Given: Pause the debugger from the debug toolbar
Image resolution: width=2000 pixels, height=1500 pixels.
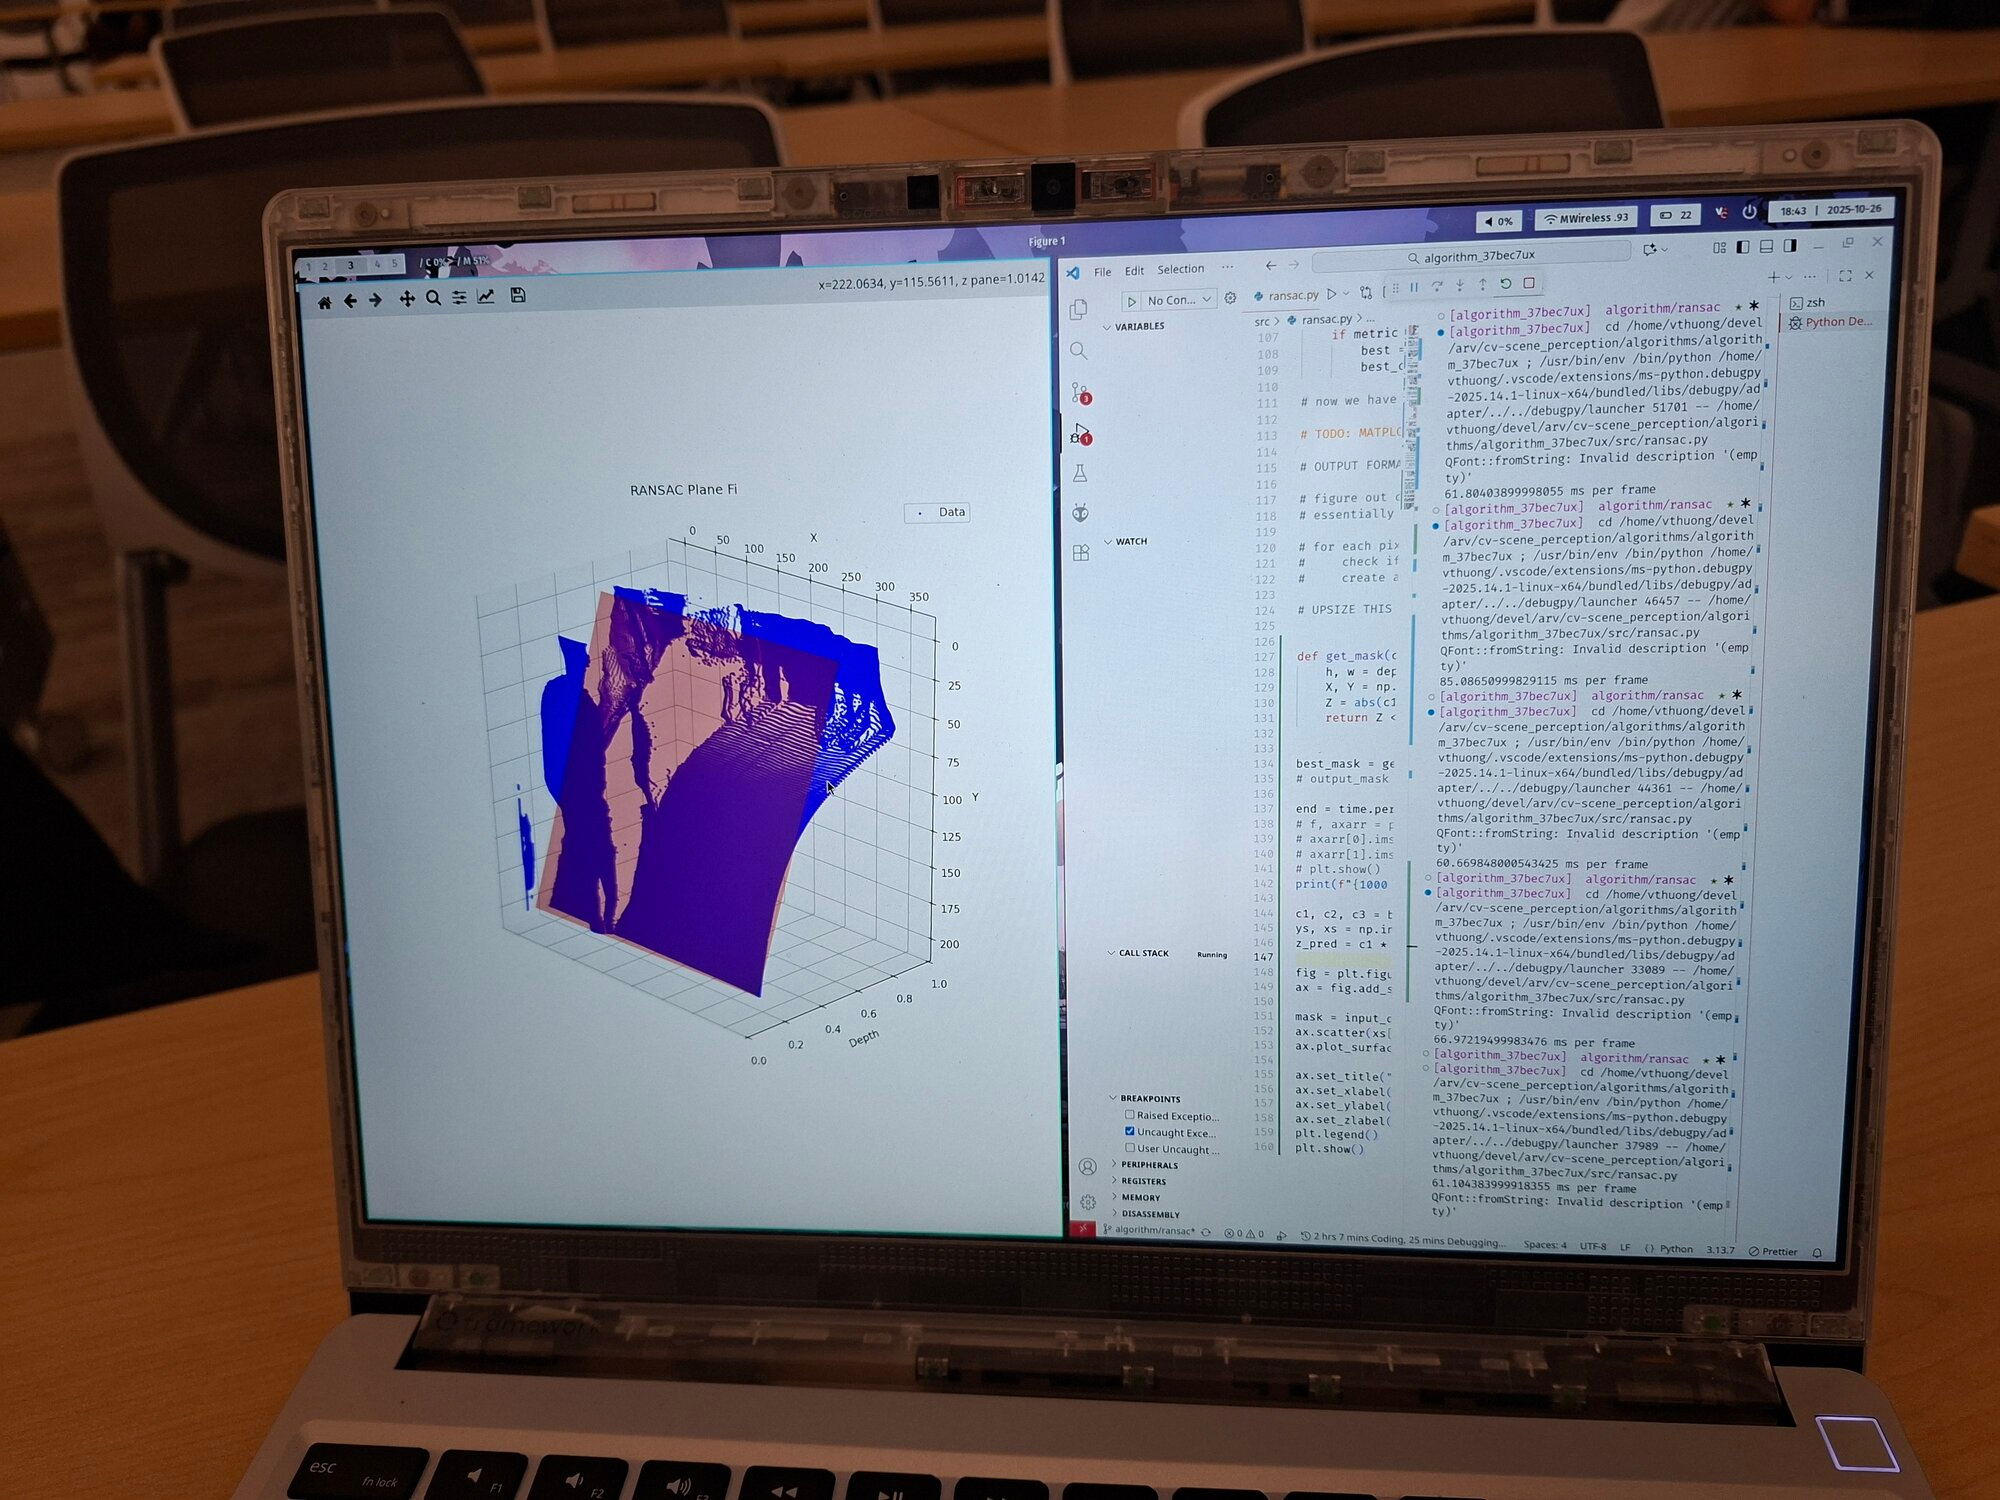Looking at the screenshot, I should click(1414, 287).
